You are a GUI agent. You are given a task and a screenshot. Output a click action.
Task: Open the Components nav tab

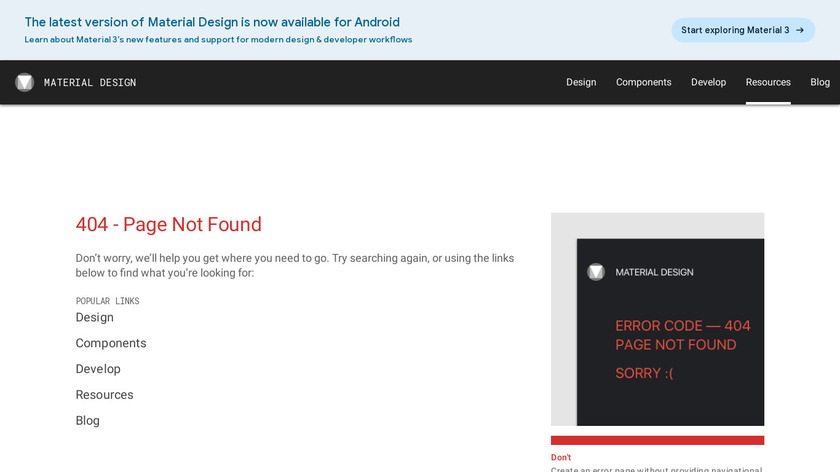pyautogui.click(x=643, y=82)
